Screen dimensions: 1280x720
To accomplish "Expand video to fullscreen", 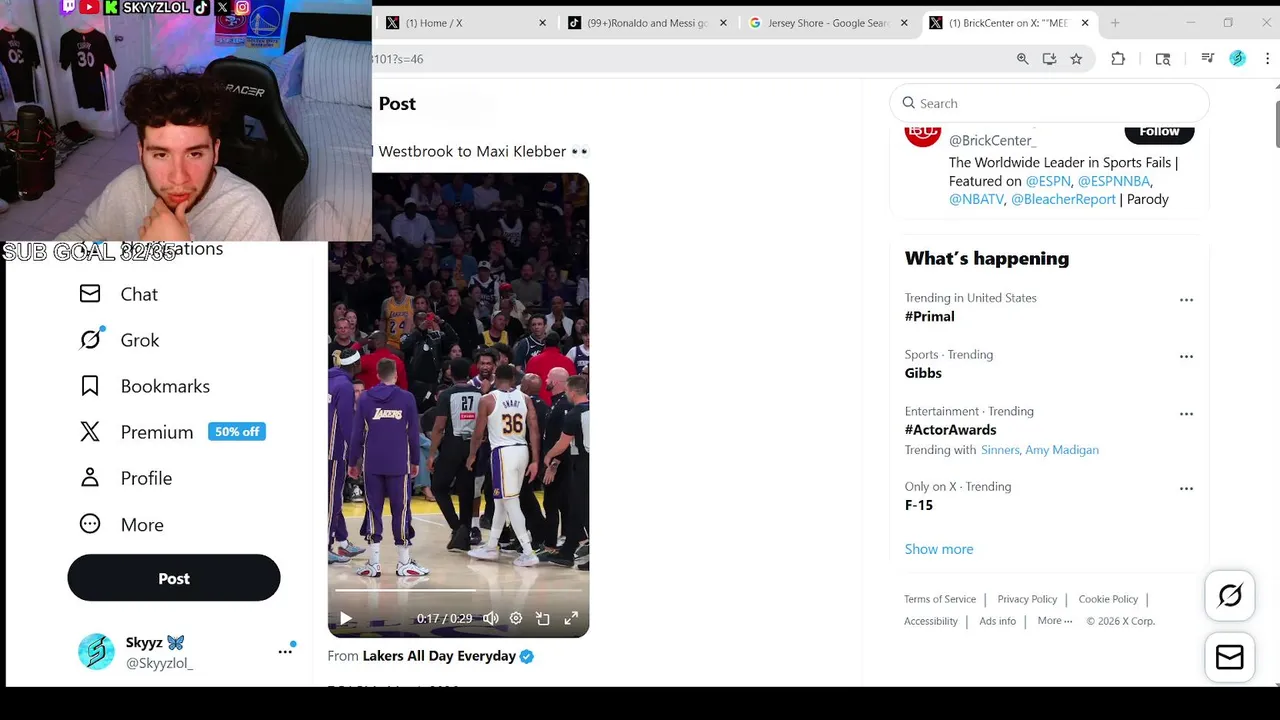I will tap(571, 618).
